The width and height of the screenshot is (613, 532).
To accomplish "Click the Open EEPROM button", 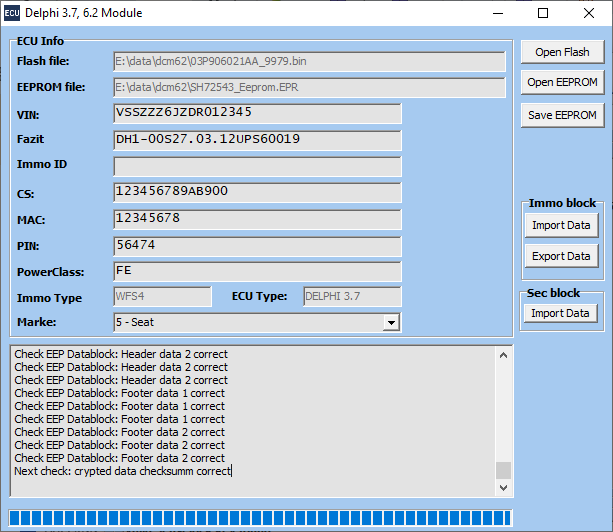I will click(x=562, y=82).
